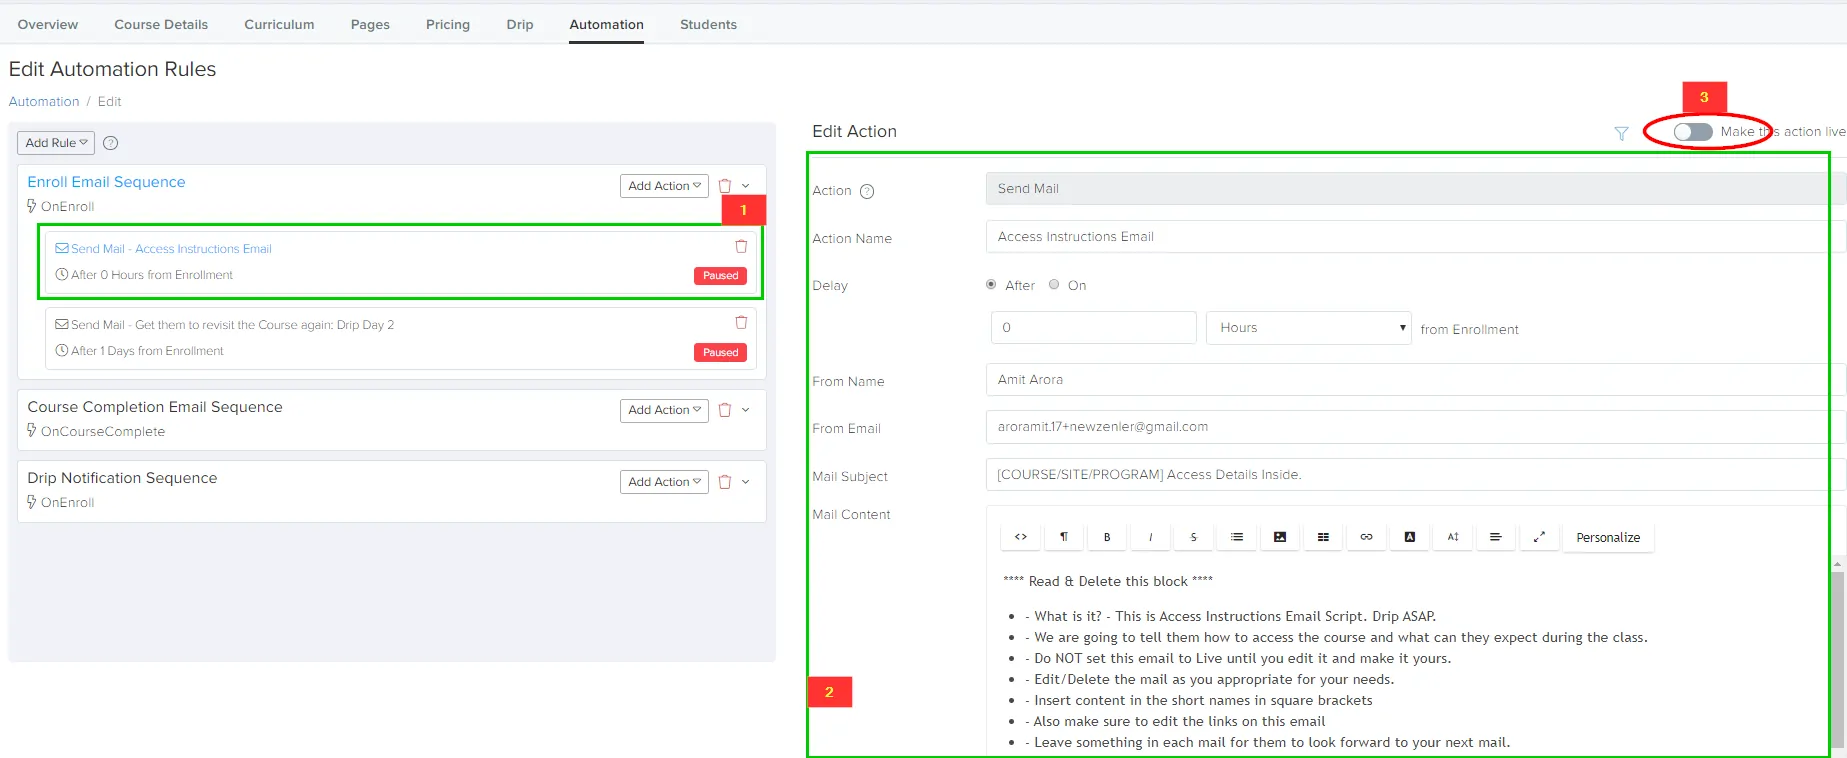Expand the Course Completion Email Sequence chevron
1847x758 pixels.
[x=746, y=410]
